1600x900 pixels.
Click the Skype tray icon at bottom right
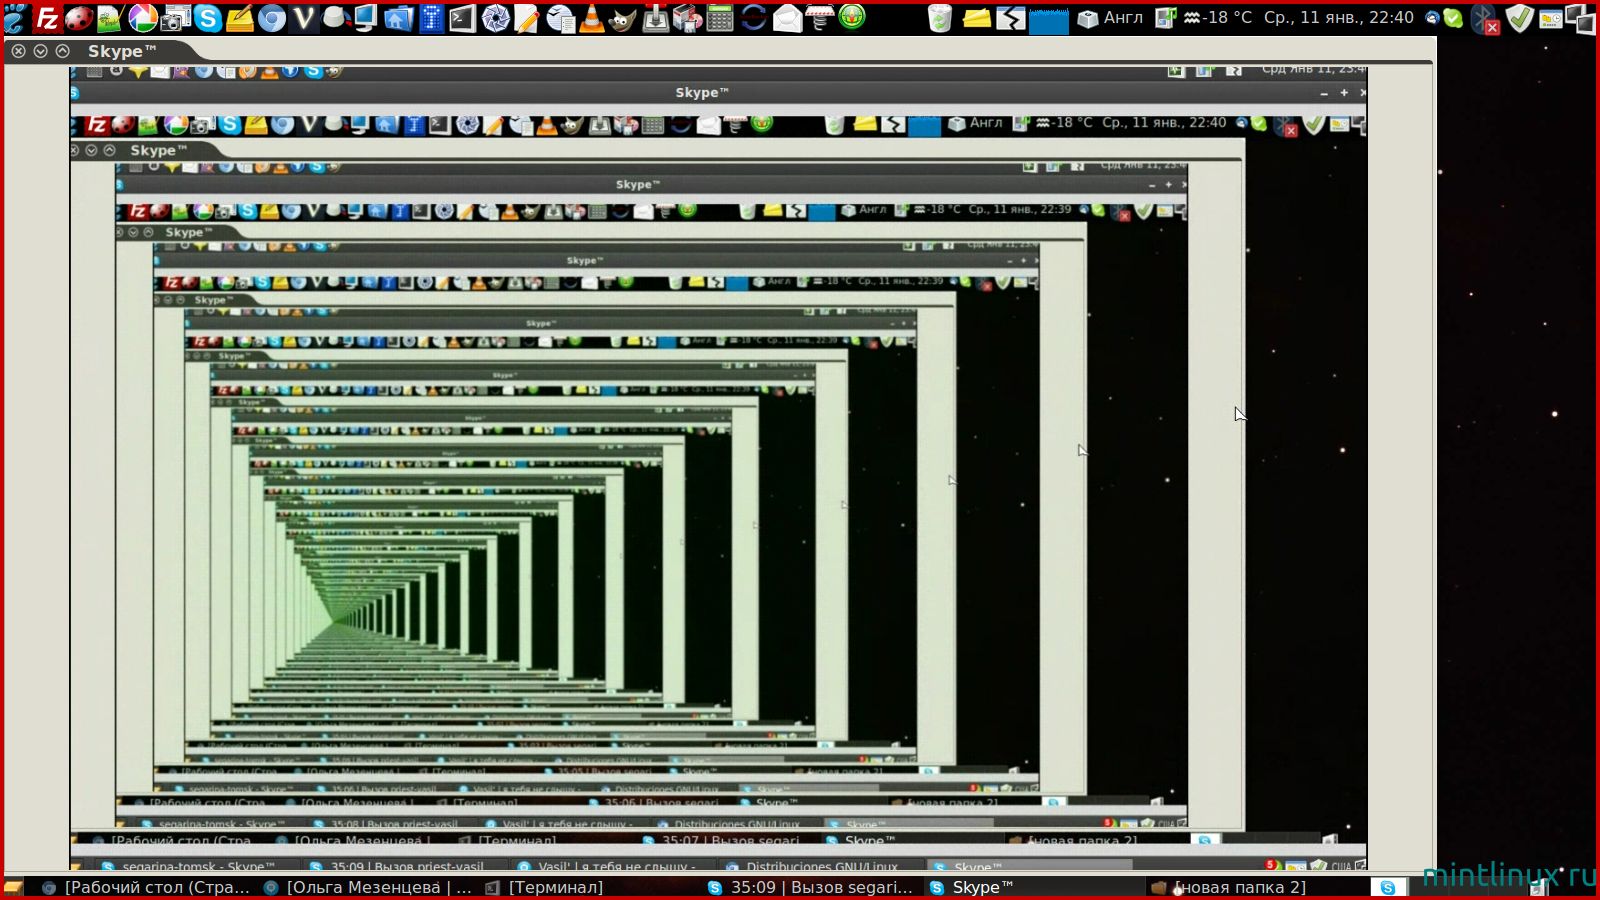1387,887
